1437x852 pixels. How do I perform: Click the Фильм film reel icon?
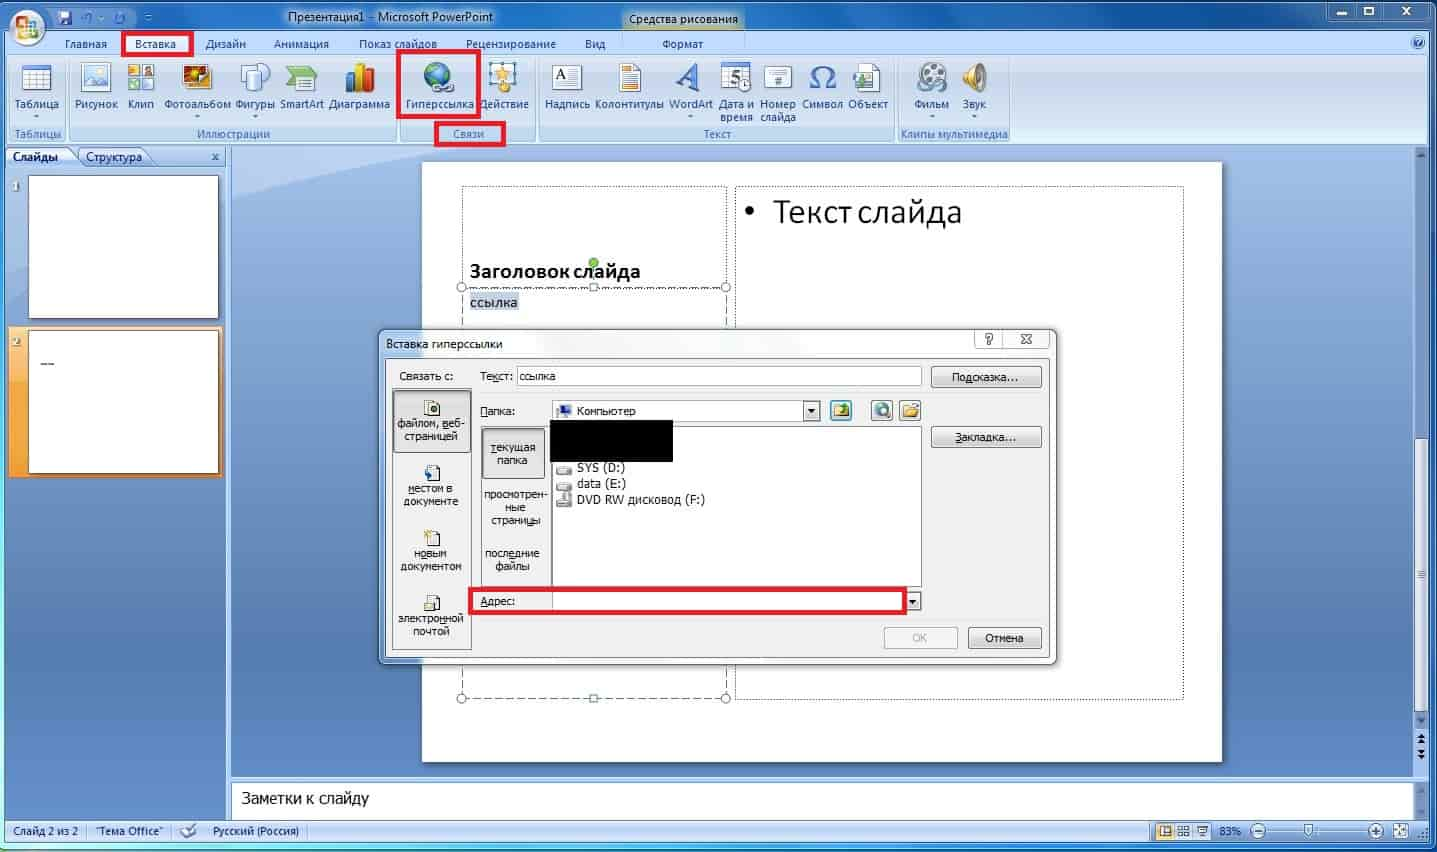tap(932, 77)
